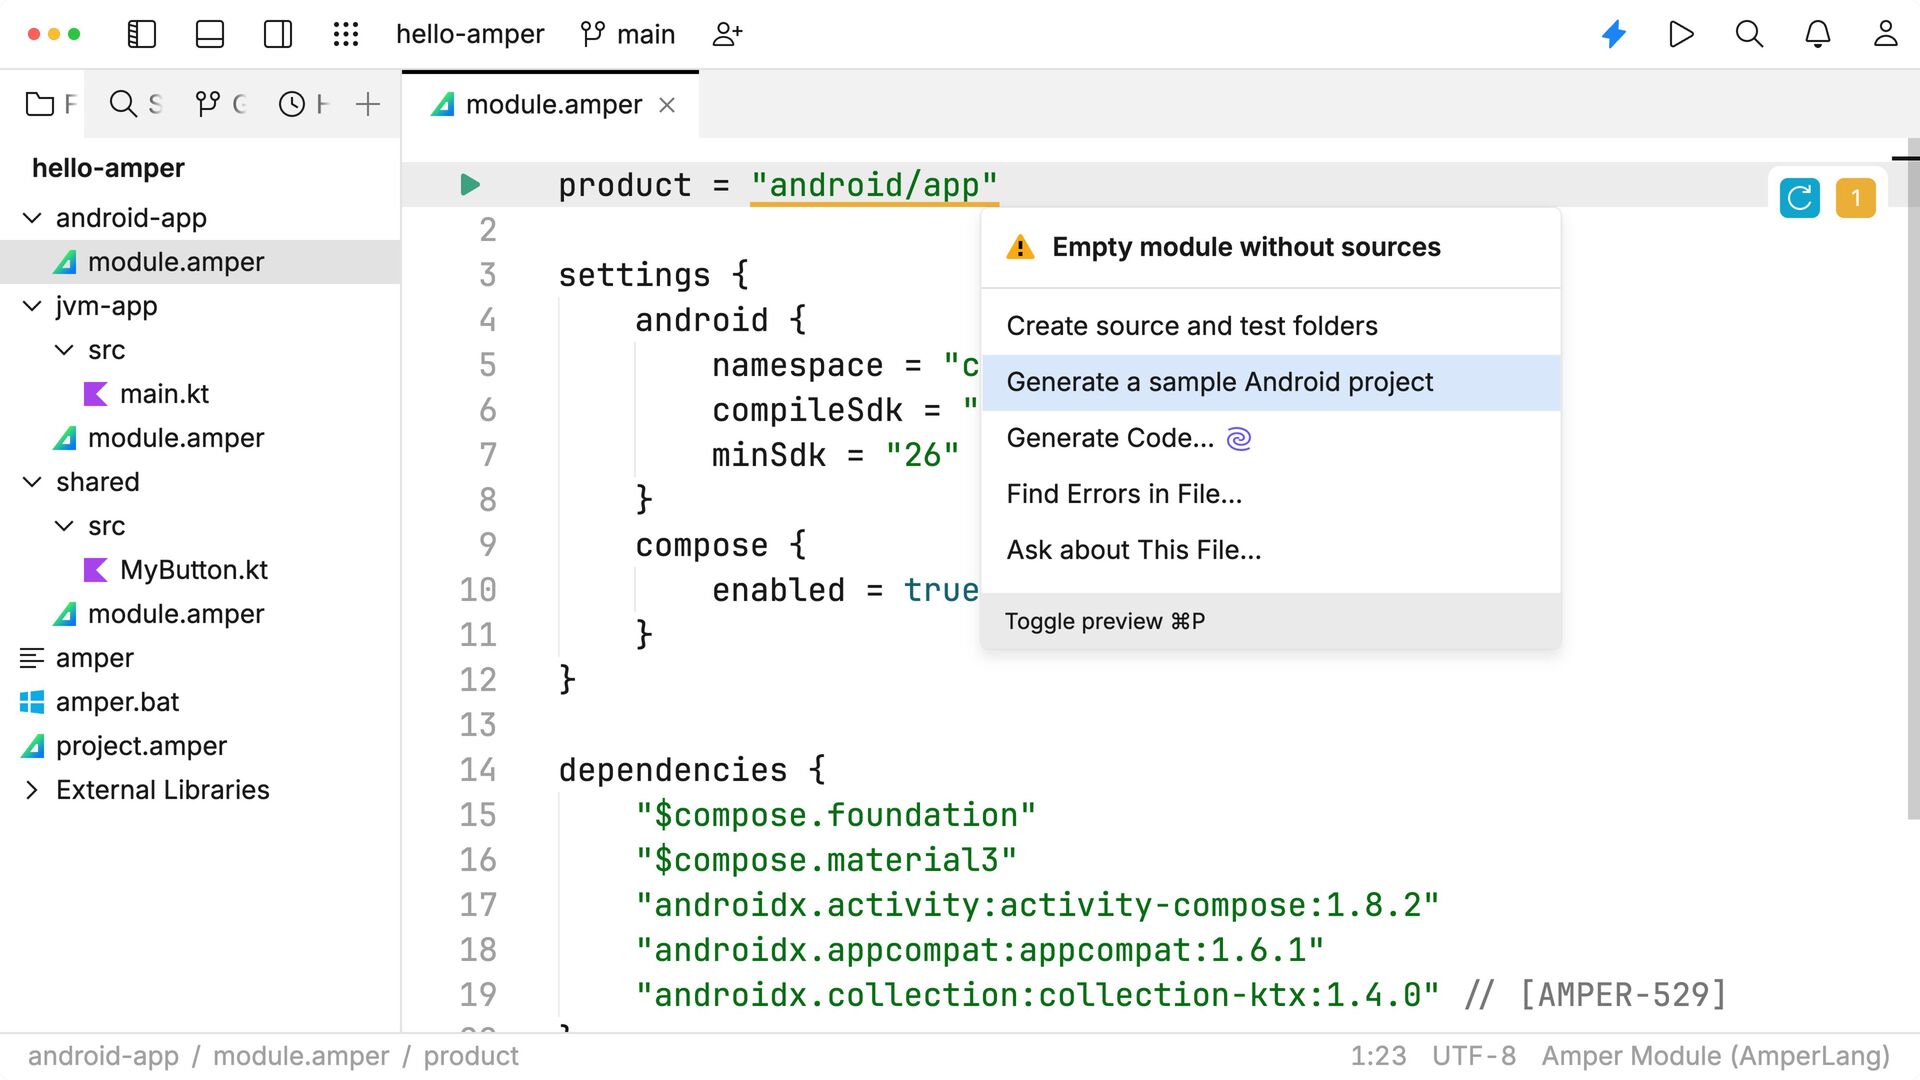Viewport: 1920px width, 1080px height.
Task: Collapse the src folder under shared
Action: [x=64, y=526]
